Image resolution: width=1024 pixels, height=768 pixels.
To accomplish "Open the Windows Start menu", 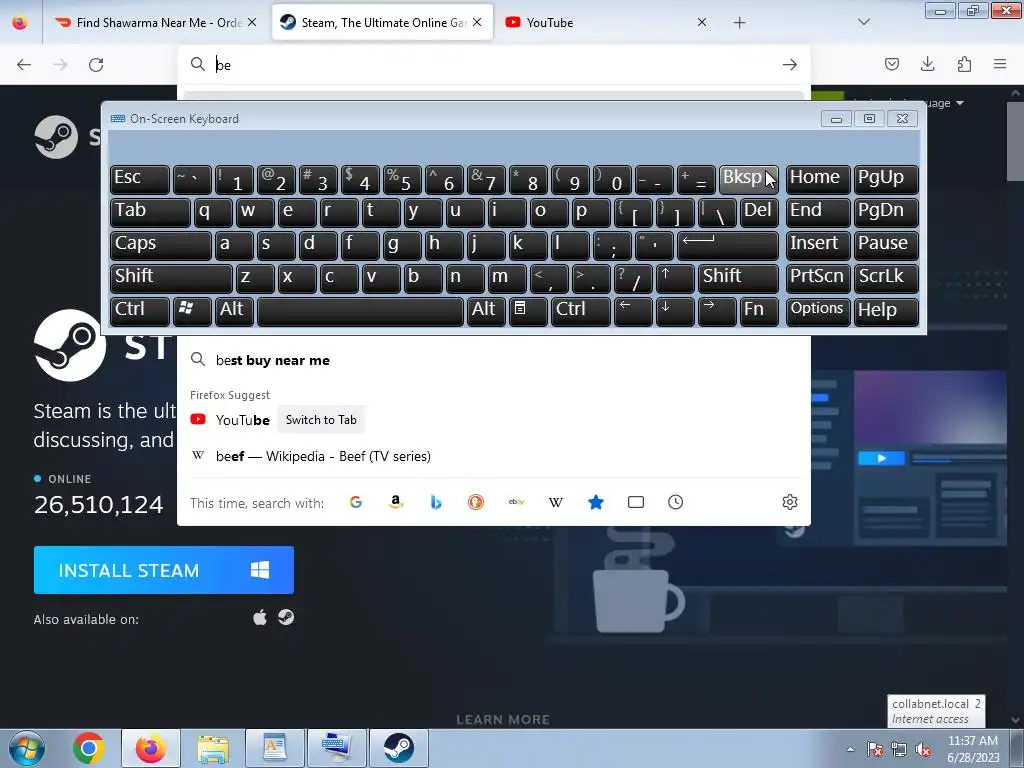I will pyautogui.click(x=27, y=748).
